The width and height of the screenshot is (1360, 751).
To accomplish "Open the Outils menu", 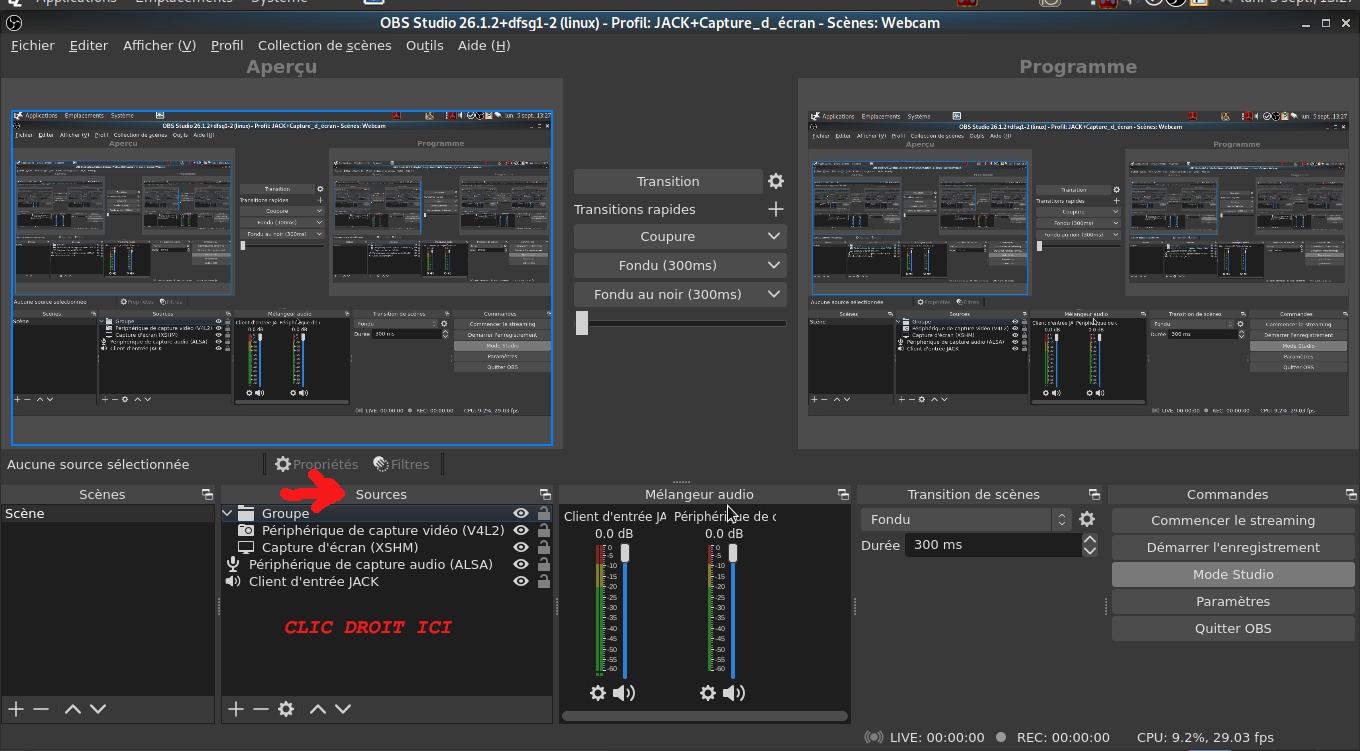I will (x=425, y=45).
